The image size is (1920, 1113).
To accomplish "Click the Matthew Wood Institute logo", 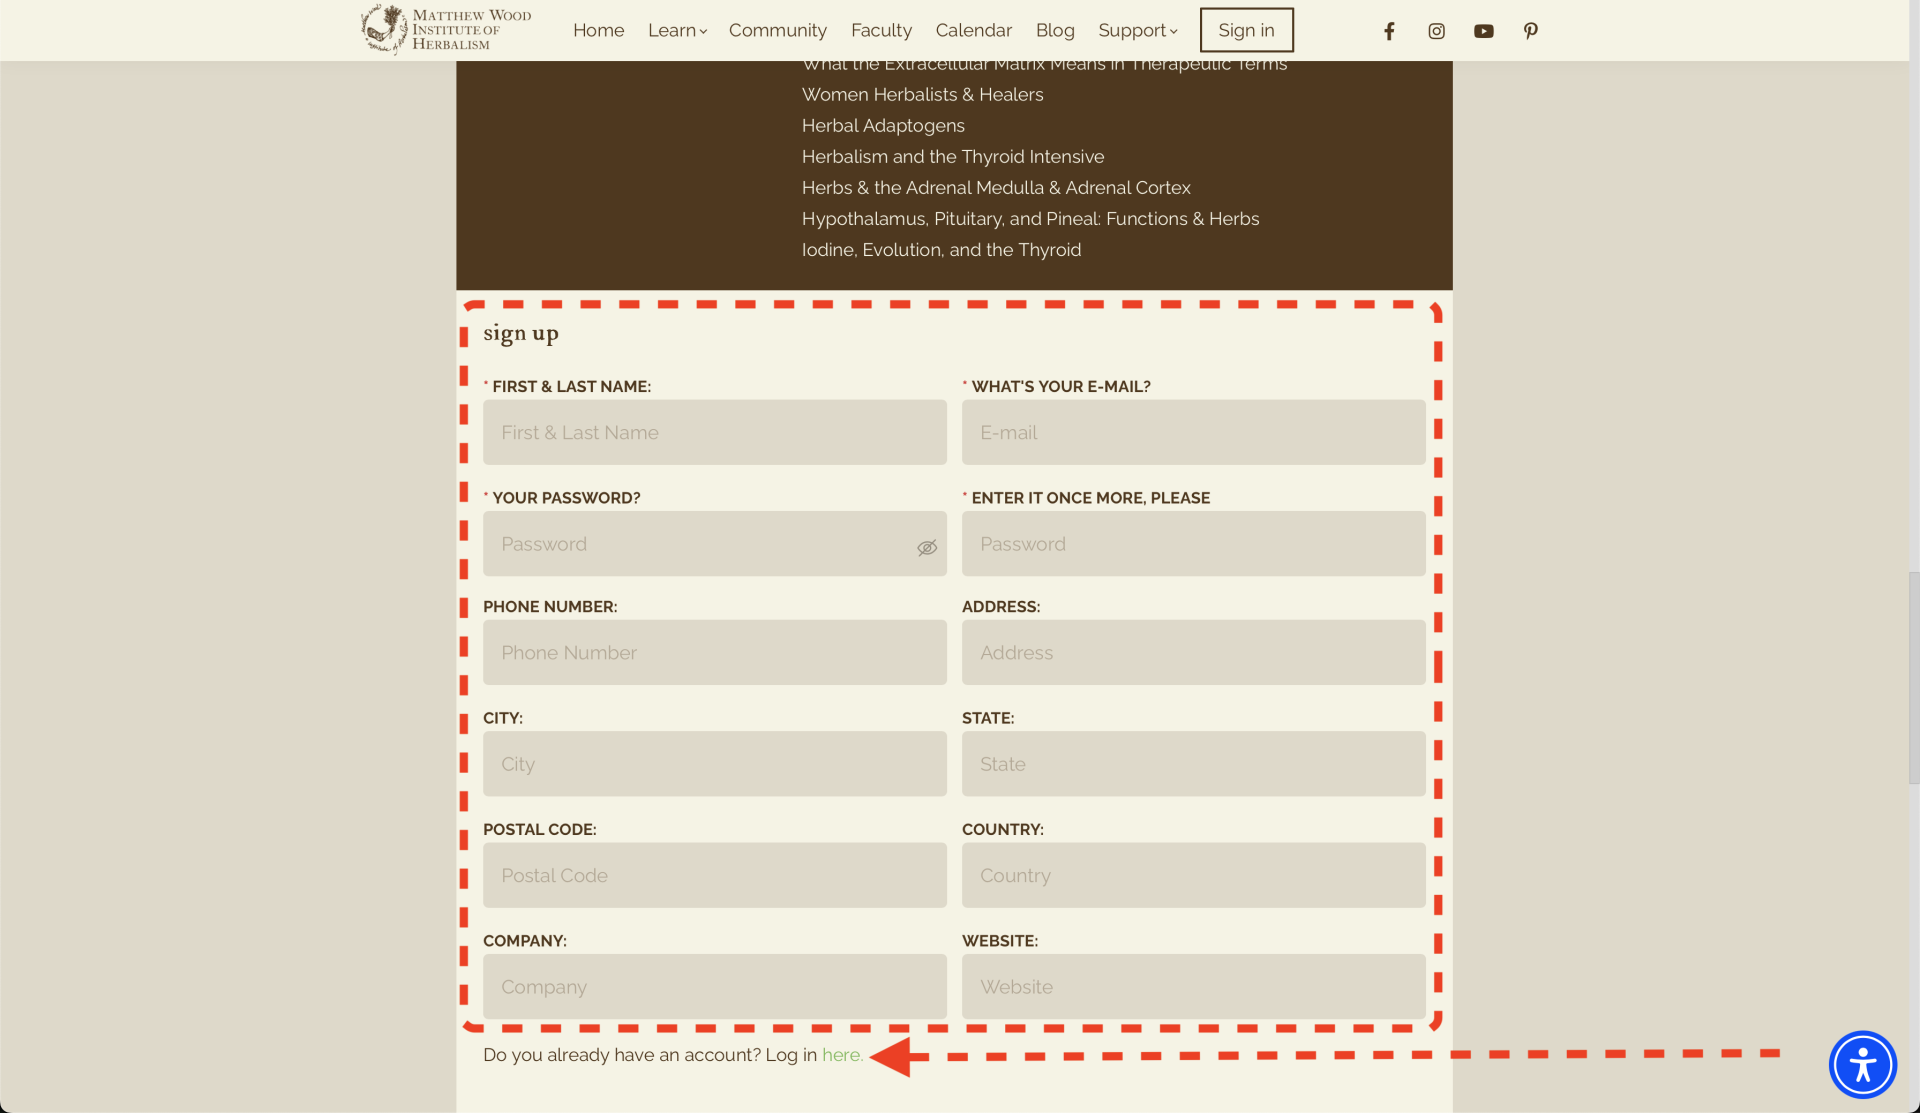I will 446,29.
